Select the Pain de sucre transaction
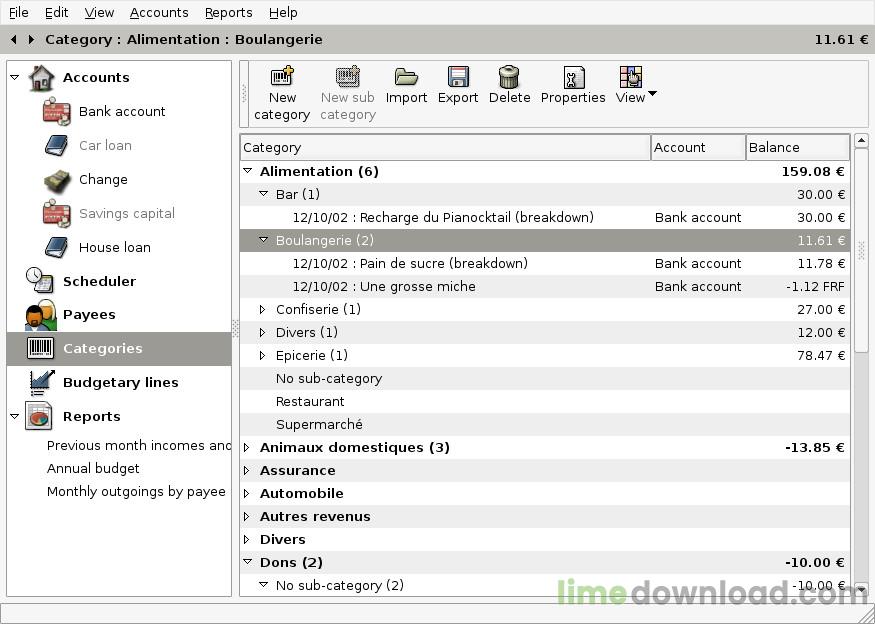The width and height of the screenshot is (875, 624). (545, 263)
